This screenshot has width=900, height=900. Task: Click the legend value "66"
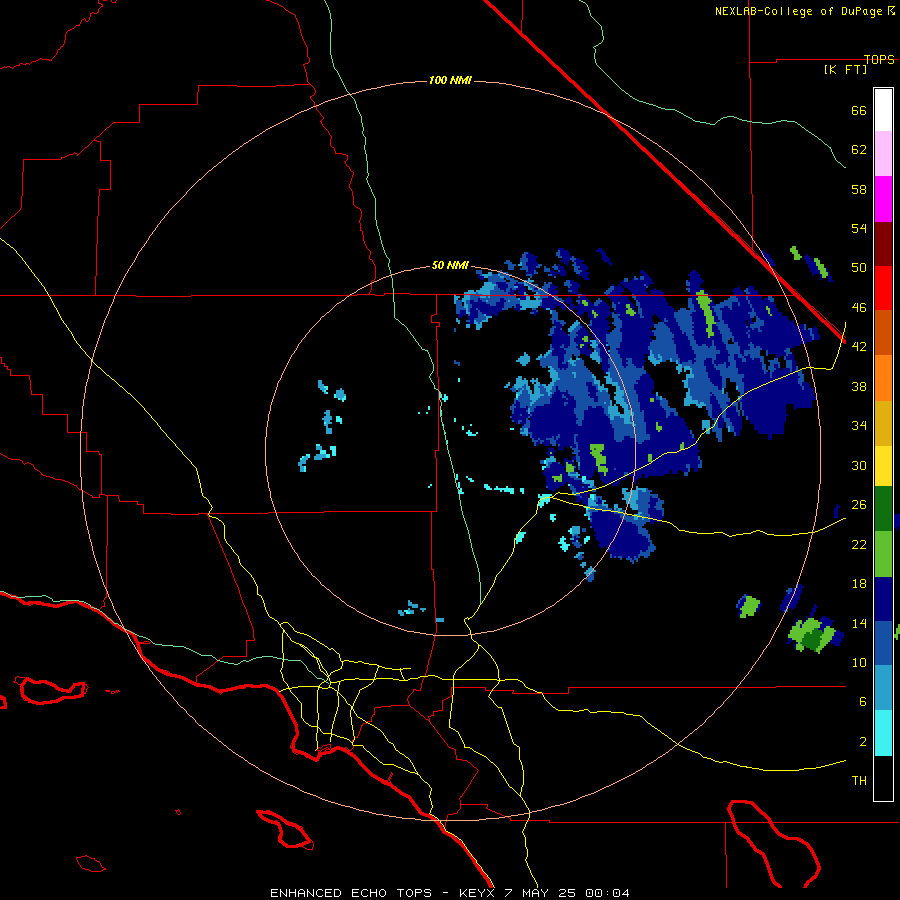pyautogui.click(x=859, y=110)
